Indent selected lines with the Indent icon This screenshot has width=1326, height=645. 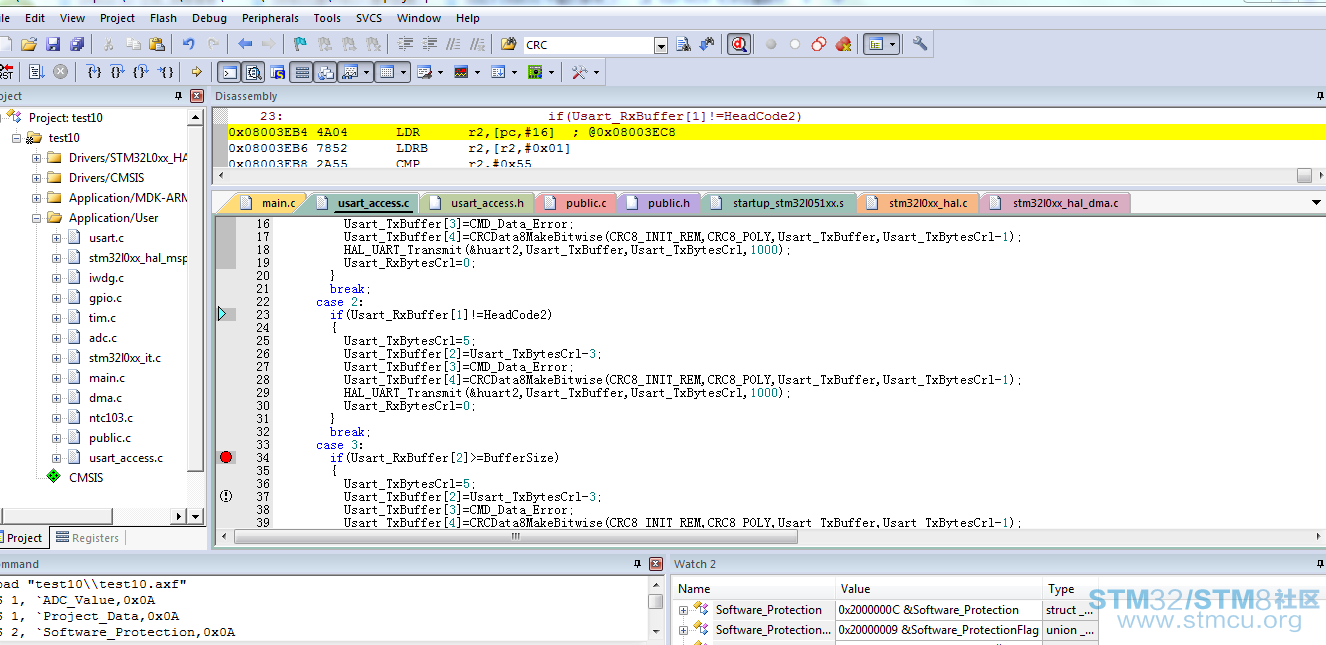click(405, 44)
